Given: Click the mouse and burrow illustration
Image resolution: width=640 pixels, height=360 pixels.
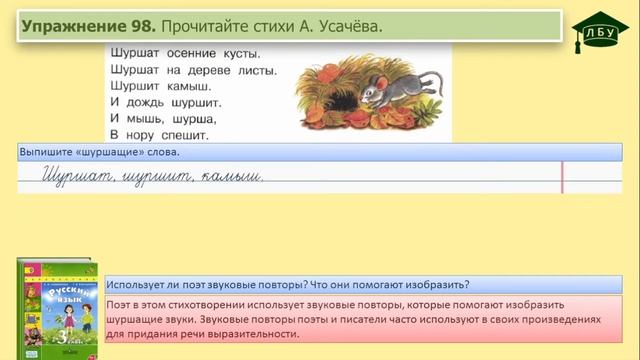Looking at the screenshot, I should tap(369, 92).
